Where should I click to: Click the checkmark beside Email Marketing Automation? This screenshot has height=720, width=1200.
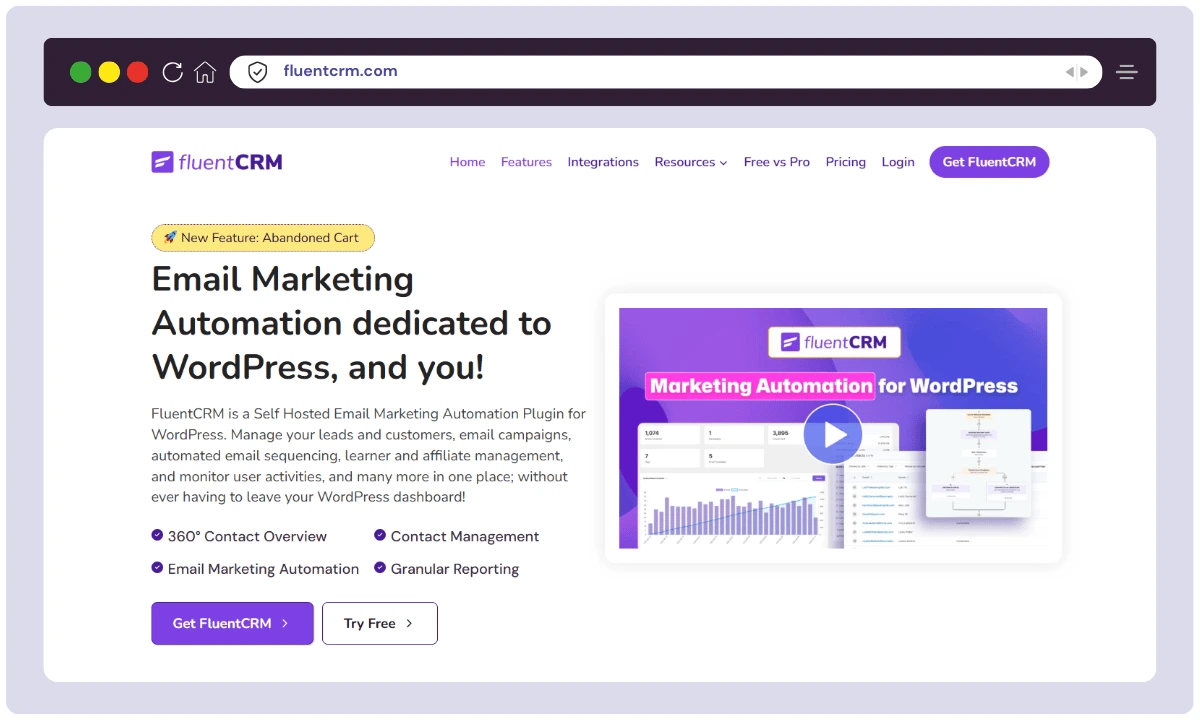tap(157, 568)
